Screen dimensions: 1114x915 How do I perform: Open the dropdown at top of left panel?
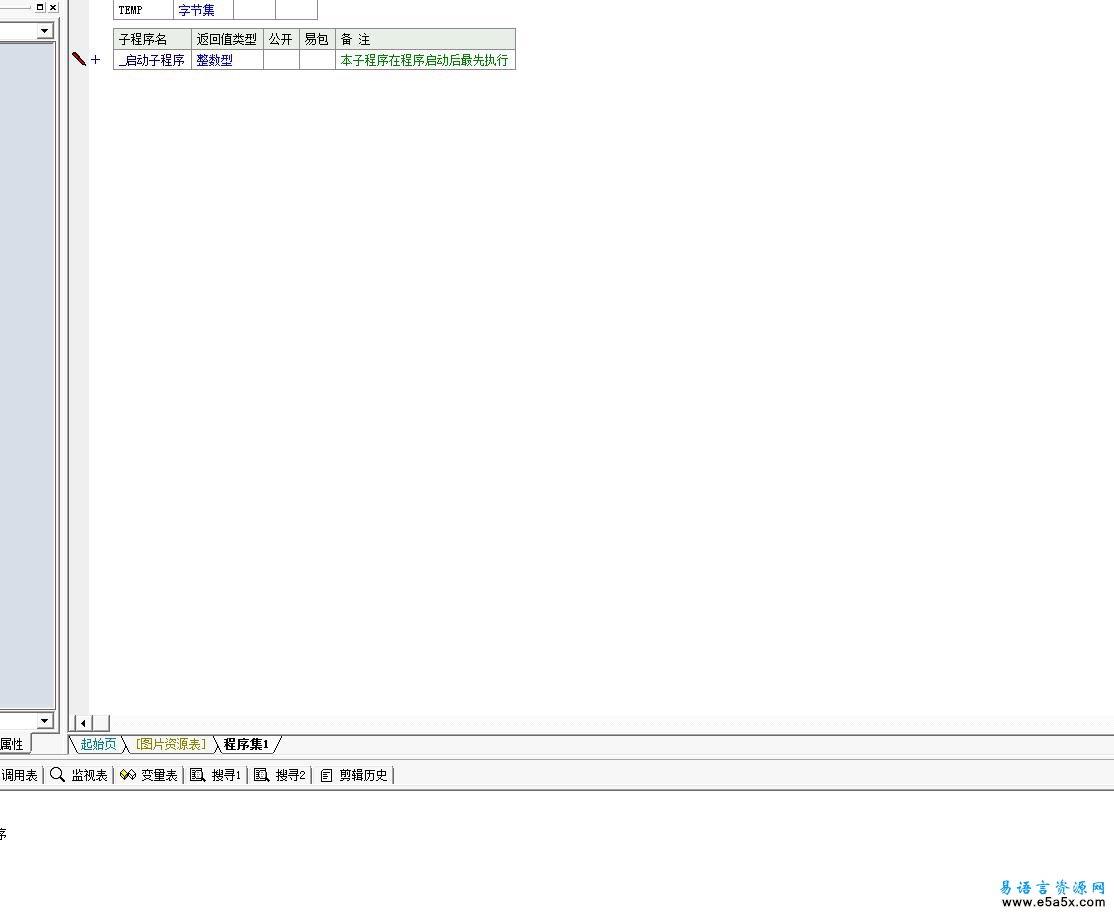pyautogui.click(x=44, y=32)
